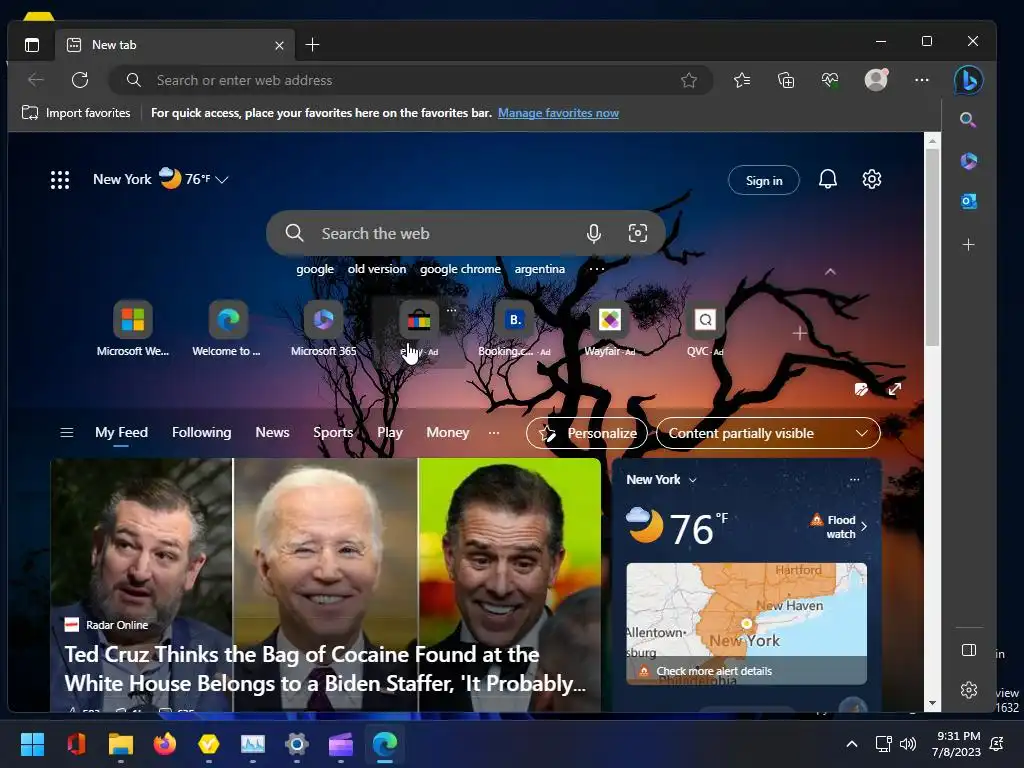This screenshot has height=768, width=1024.
Task: Click the sidebar search icon
Action: (968, 120)
